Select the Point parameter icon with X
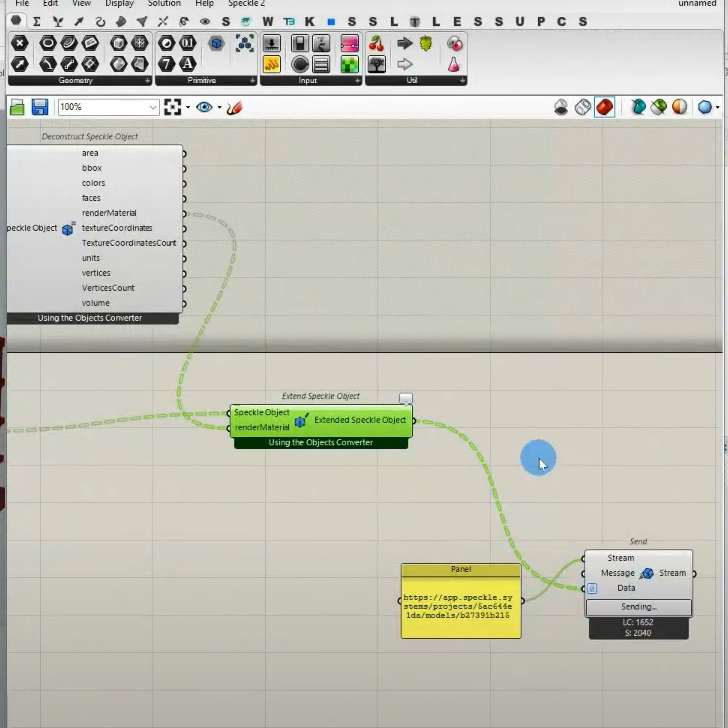Image resolution: width=728 pixels, height=728 pixels. tap(20, 44)
